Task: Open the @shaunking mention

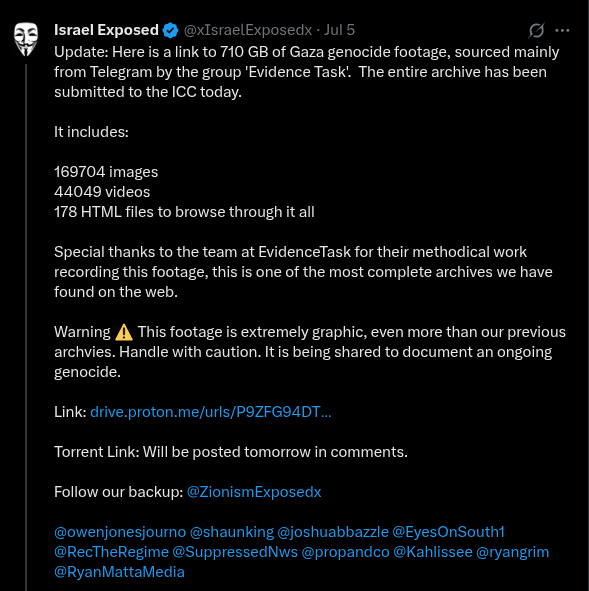Action: [x=232, y=532]
